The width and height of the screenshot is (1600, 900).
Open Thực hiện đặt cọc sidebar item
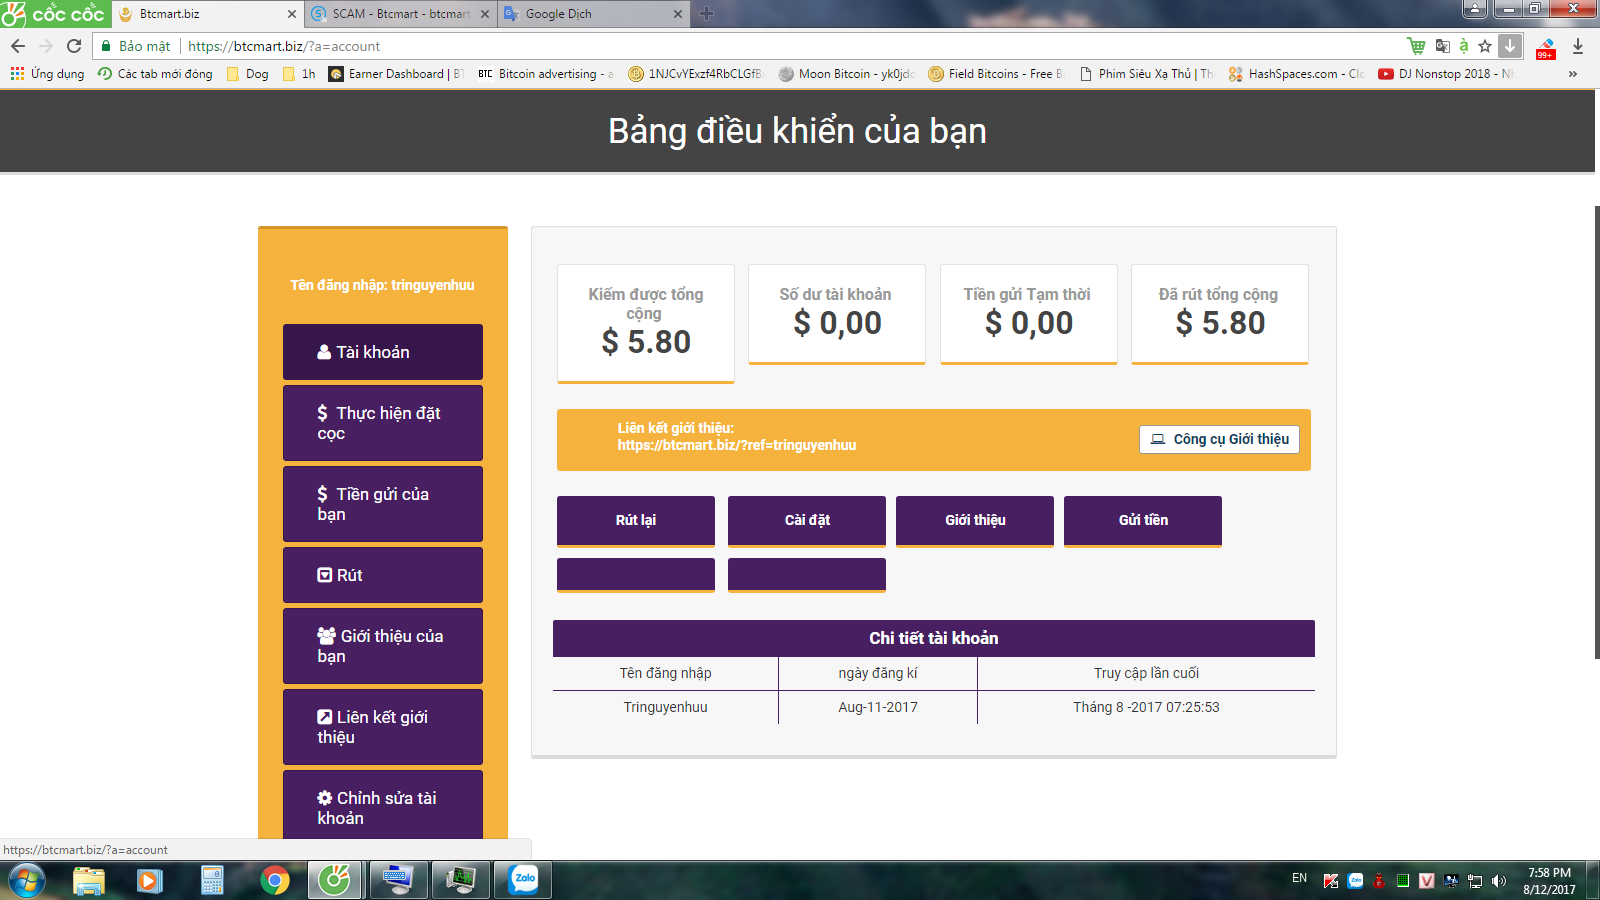click(383, 423)
